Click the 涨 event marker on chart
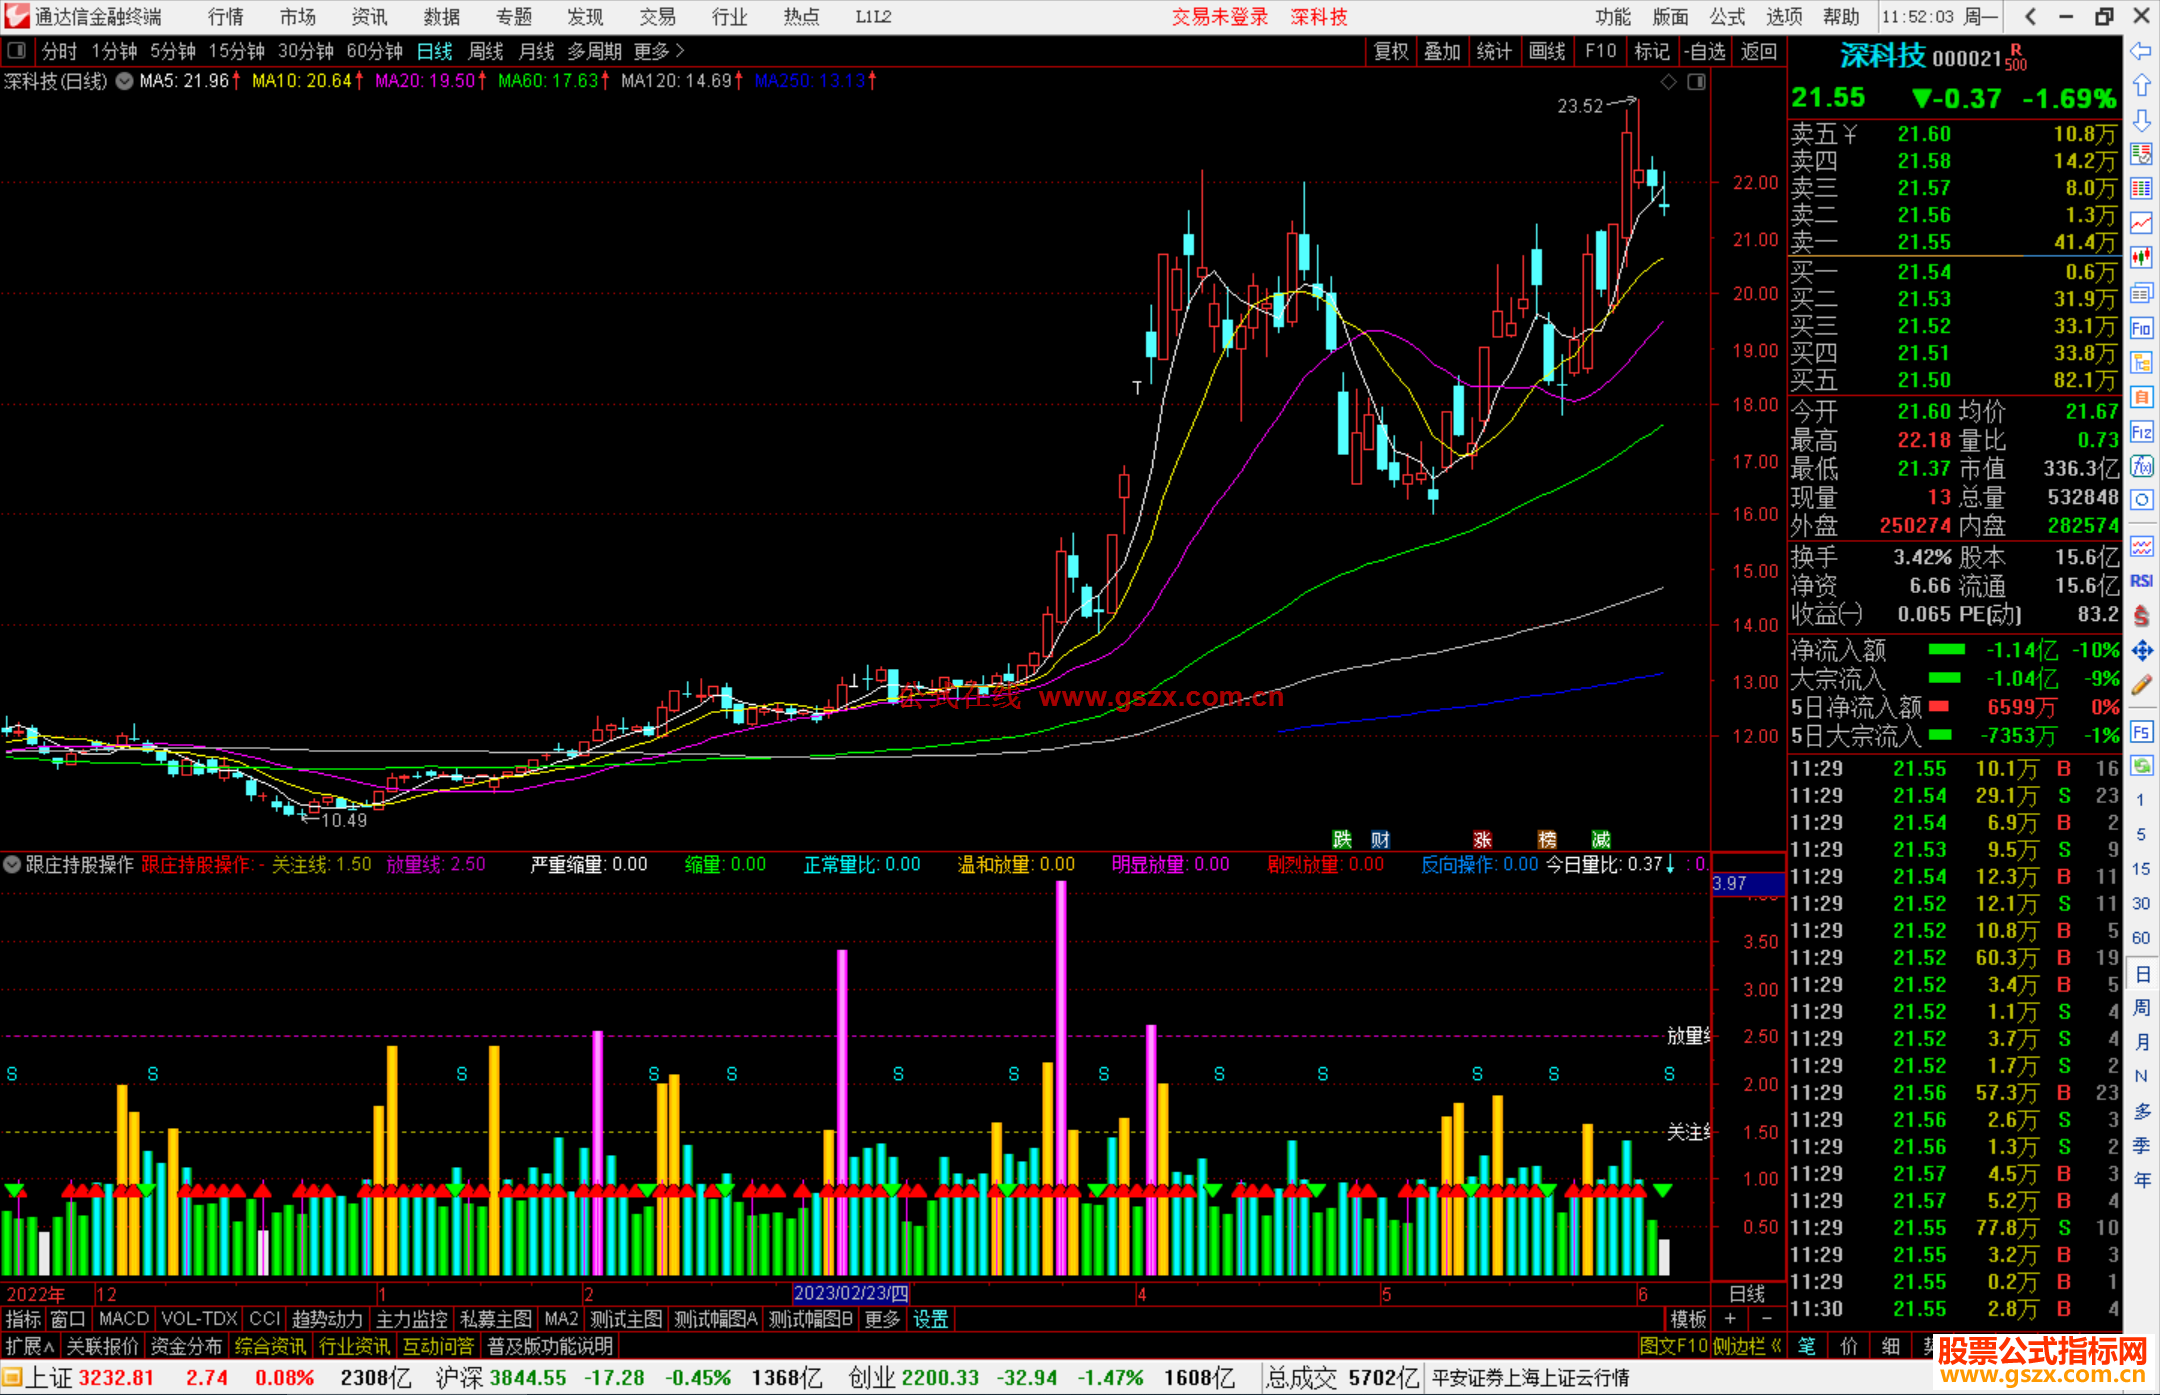The image size is (2160, 1395). click(1482, 840)
